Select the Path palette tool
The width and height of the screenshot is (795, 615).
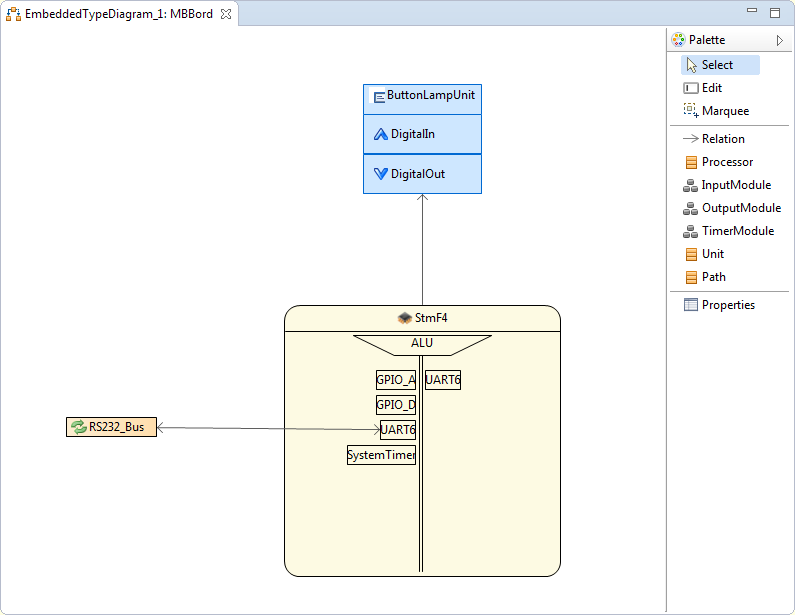(x=713, y=277)
